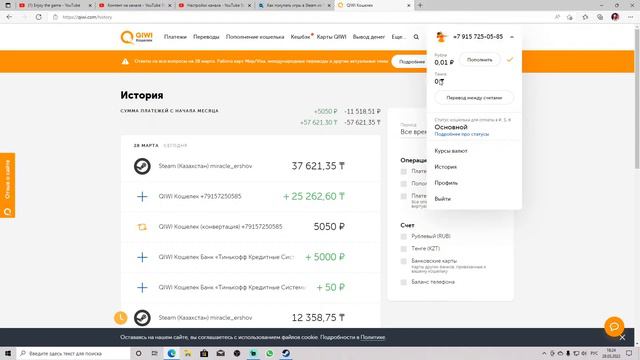Click the Отзыв о сайте side tab
The width and height of the screenshot is (640, 360).
[7, 185]
